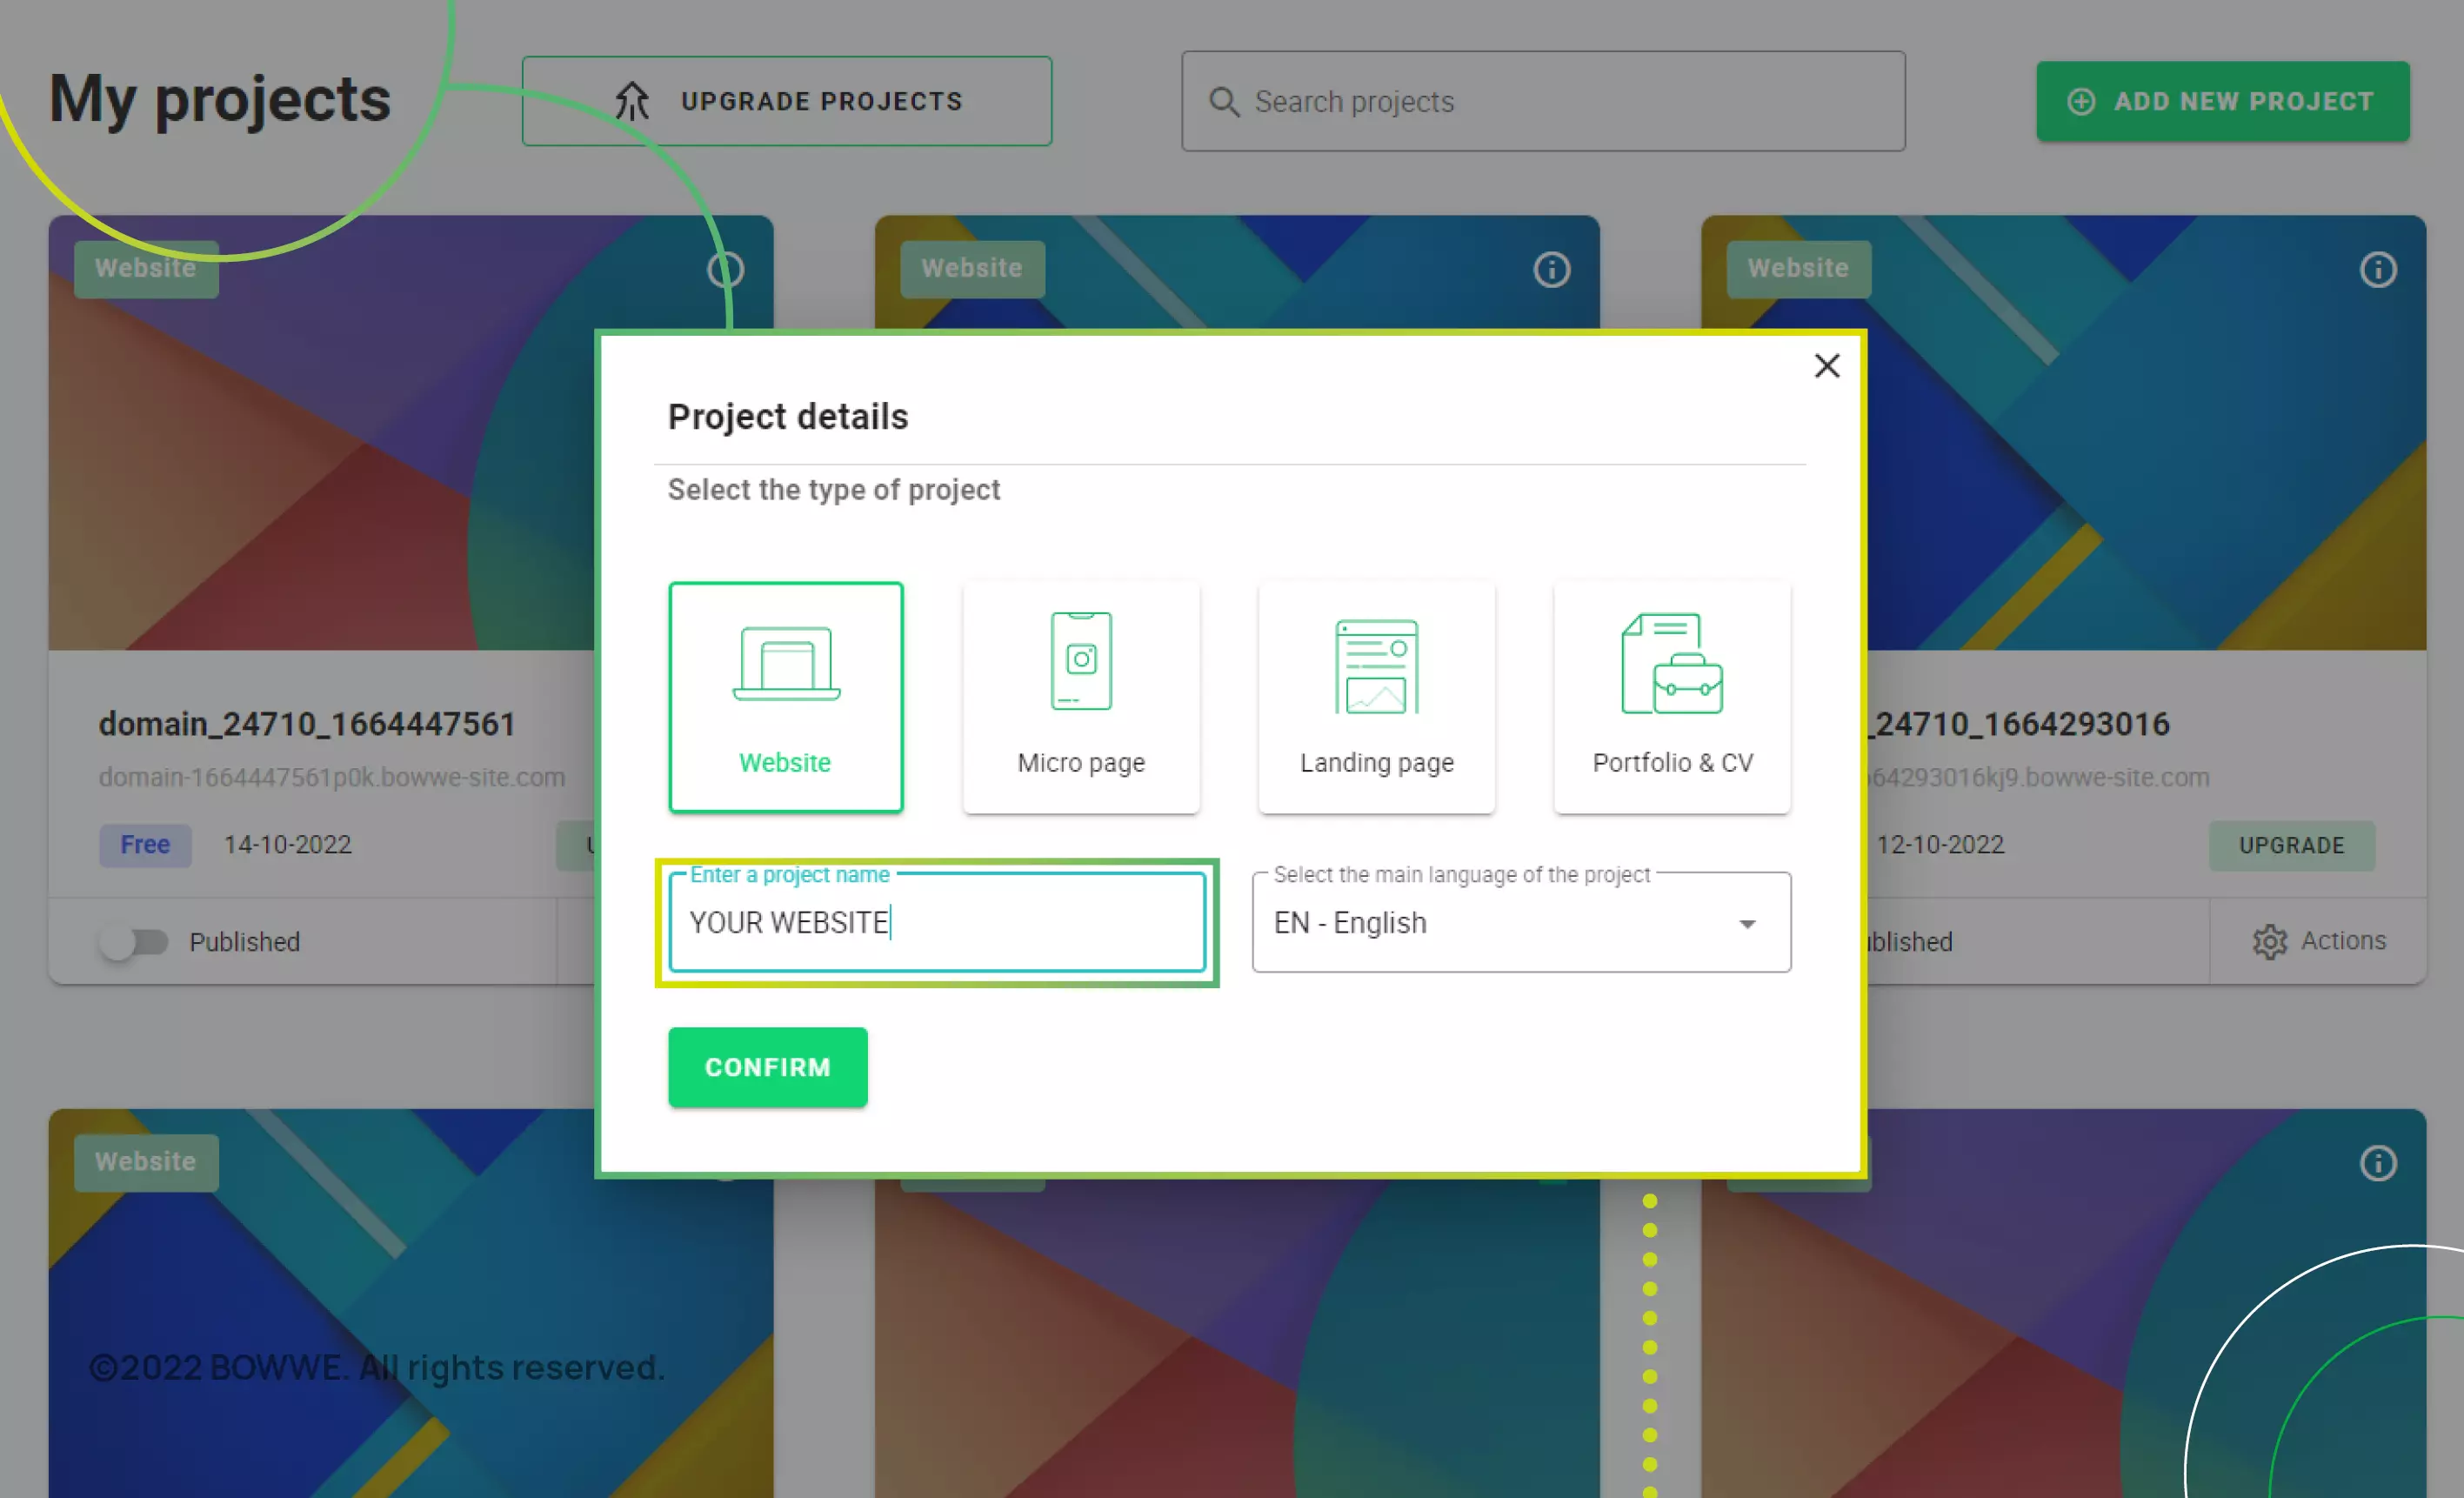Screen dimensions: 2464x1498
Task: Toggle Published switch for domain_24710_1664447561
Action: [x=135, y=942]
